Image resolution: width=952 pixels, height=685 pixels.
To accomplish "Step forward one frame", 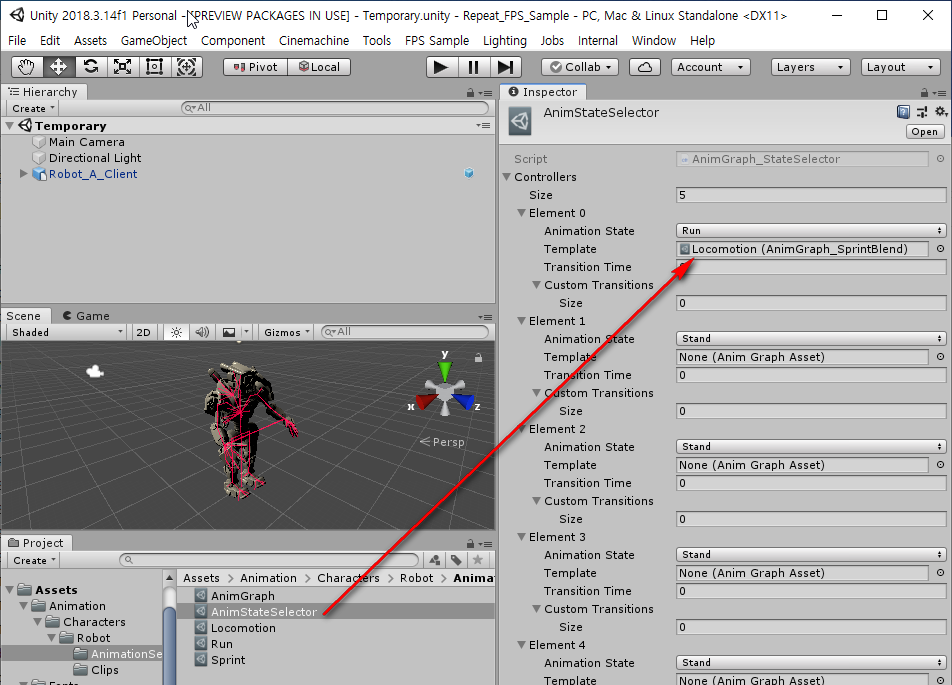I will (x=505, y=67).
